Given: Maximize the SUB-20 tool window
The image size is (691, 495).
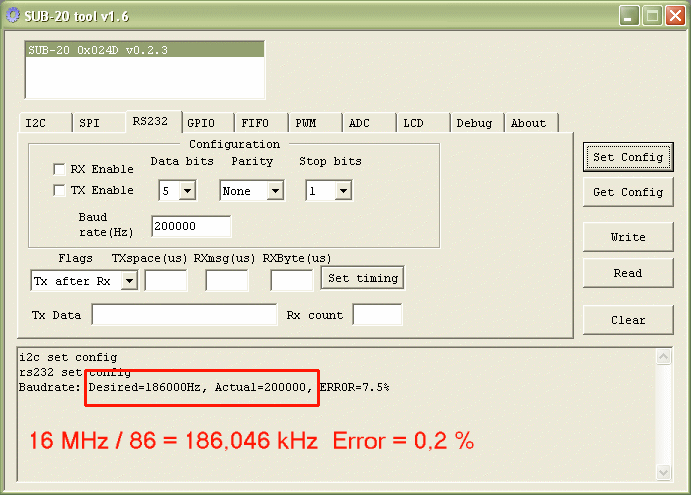Looking at the screenshot, I should [x=652, y=16].
